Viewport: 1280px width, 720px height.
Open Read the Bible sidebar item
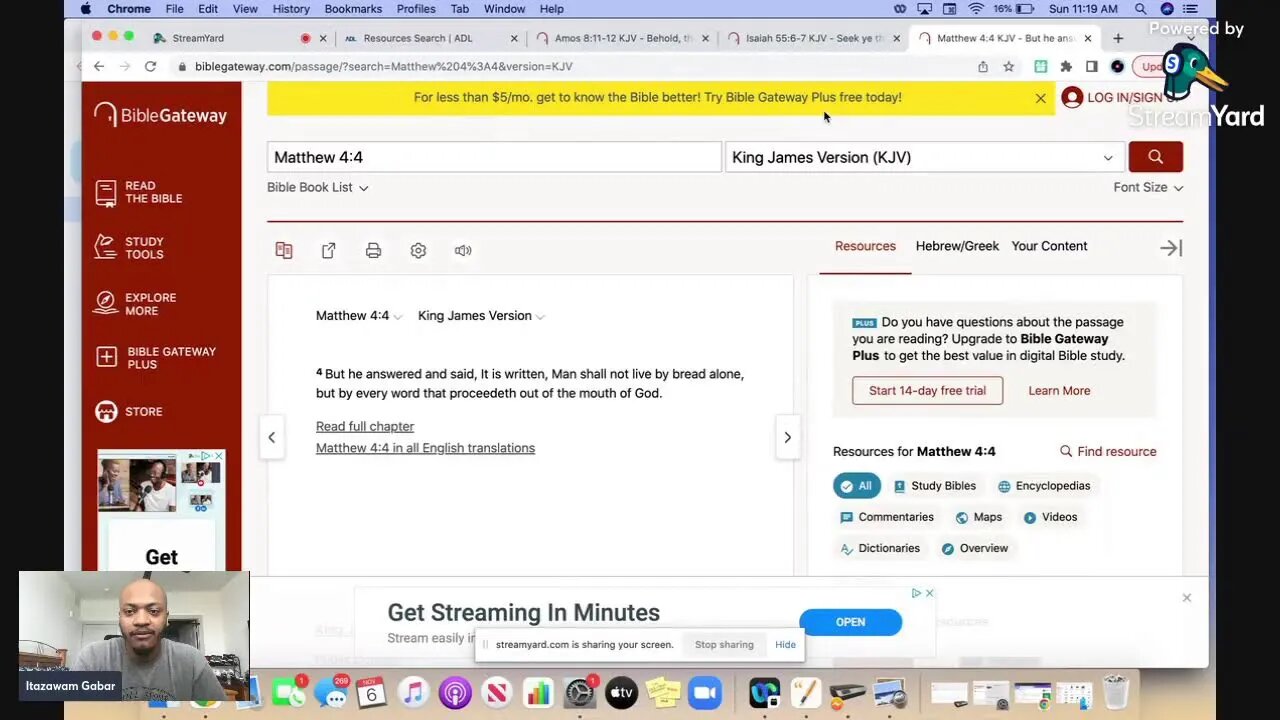(x=139, y=192)
